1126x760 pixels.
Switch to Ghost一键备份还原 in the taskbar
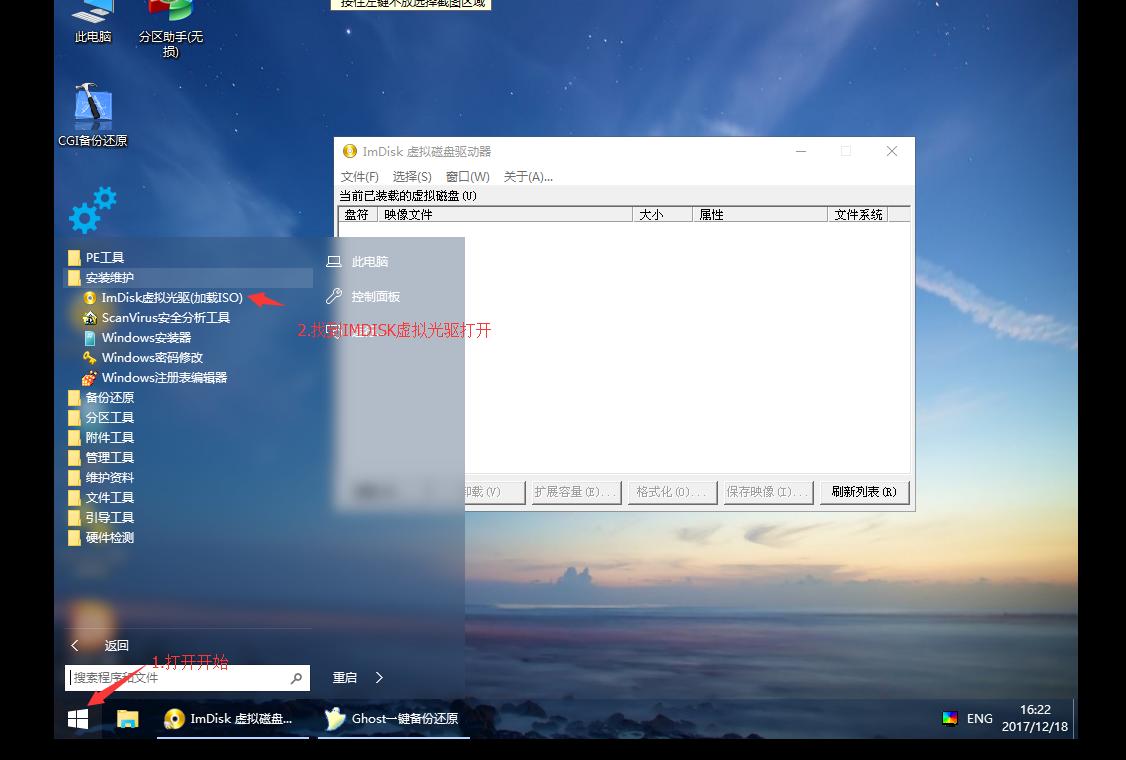pyautogui.click(x=392, y=719)
